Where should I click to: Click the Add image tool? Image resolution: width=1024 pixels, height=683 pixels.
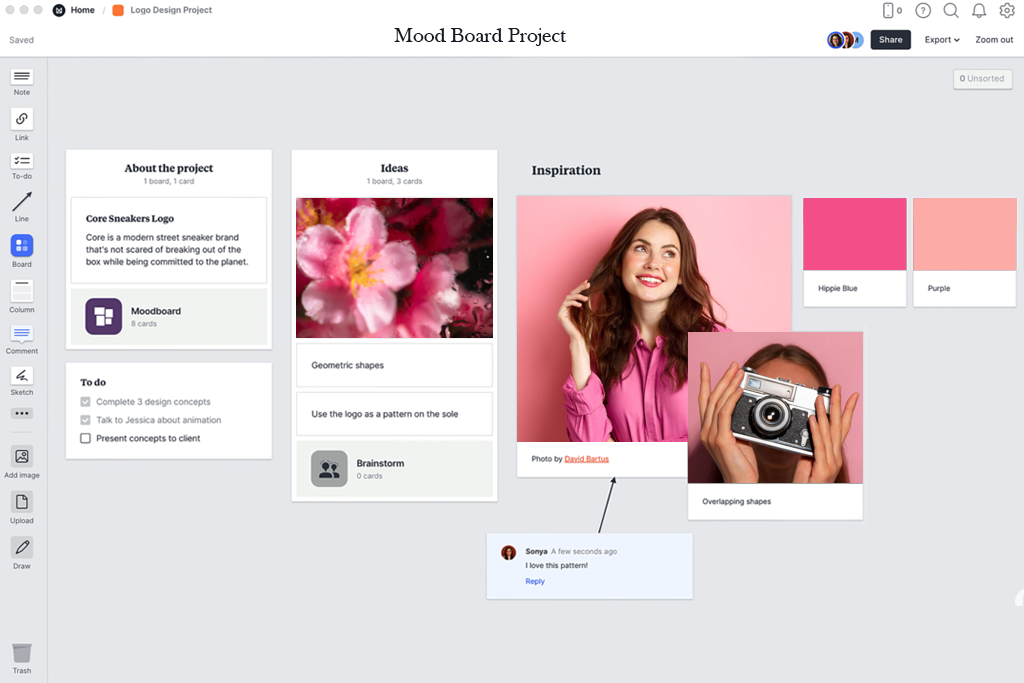[22, 456]
